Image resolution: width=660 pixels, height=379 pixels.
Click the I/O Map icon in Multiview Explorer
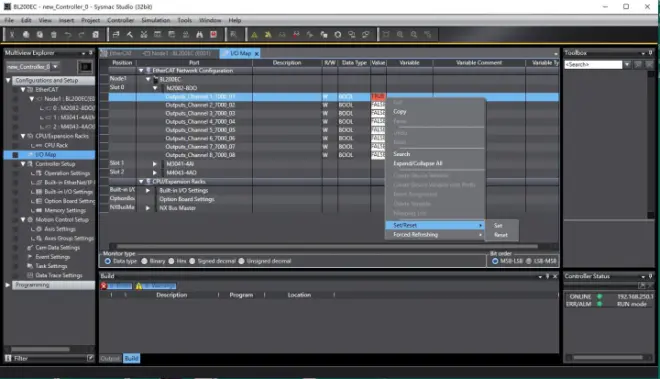pos(30,155)
